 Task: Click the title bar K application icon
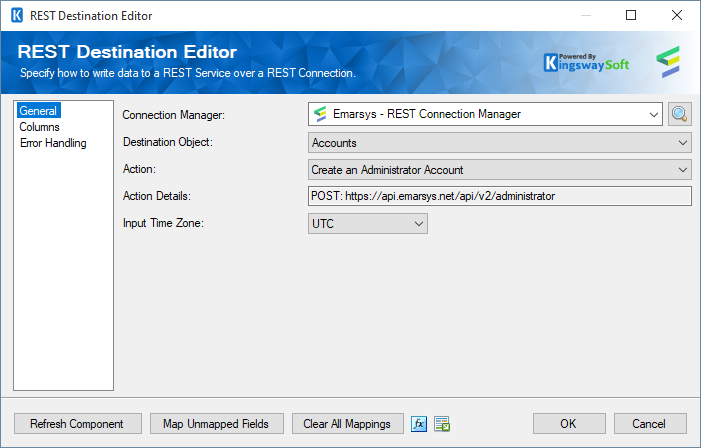[x=17, y=16]
